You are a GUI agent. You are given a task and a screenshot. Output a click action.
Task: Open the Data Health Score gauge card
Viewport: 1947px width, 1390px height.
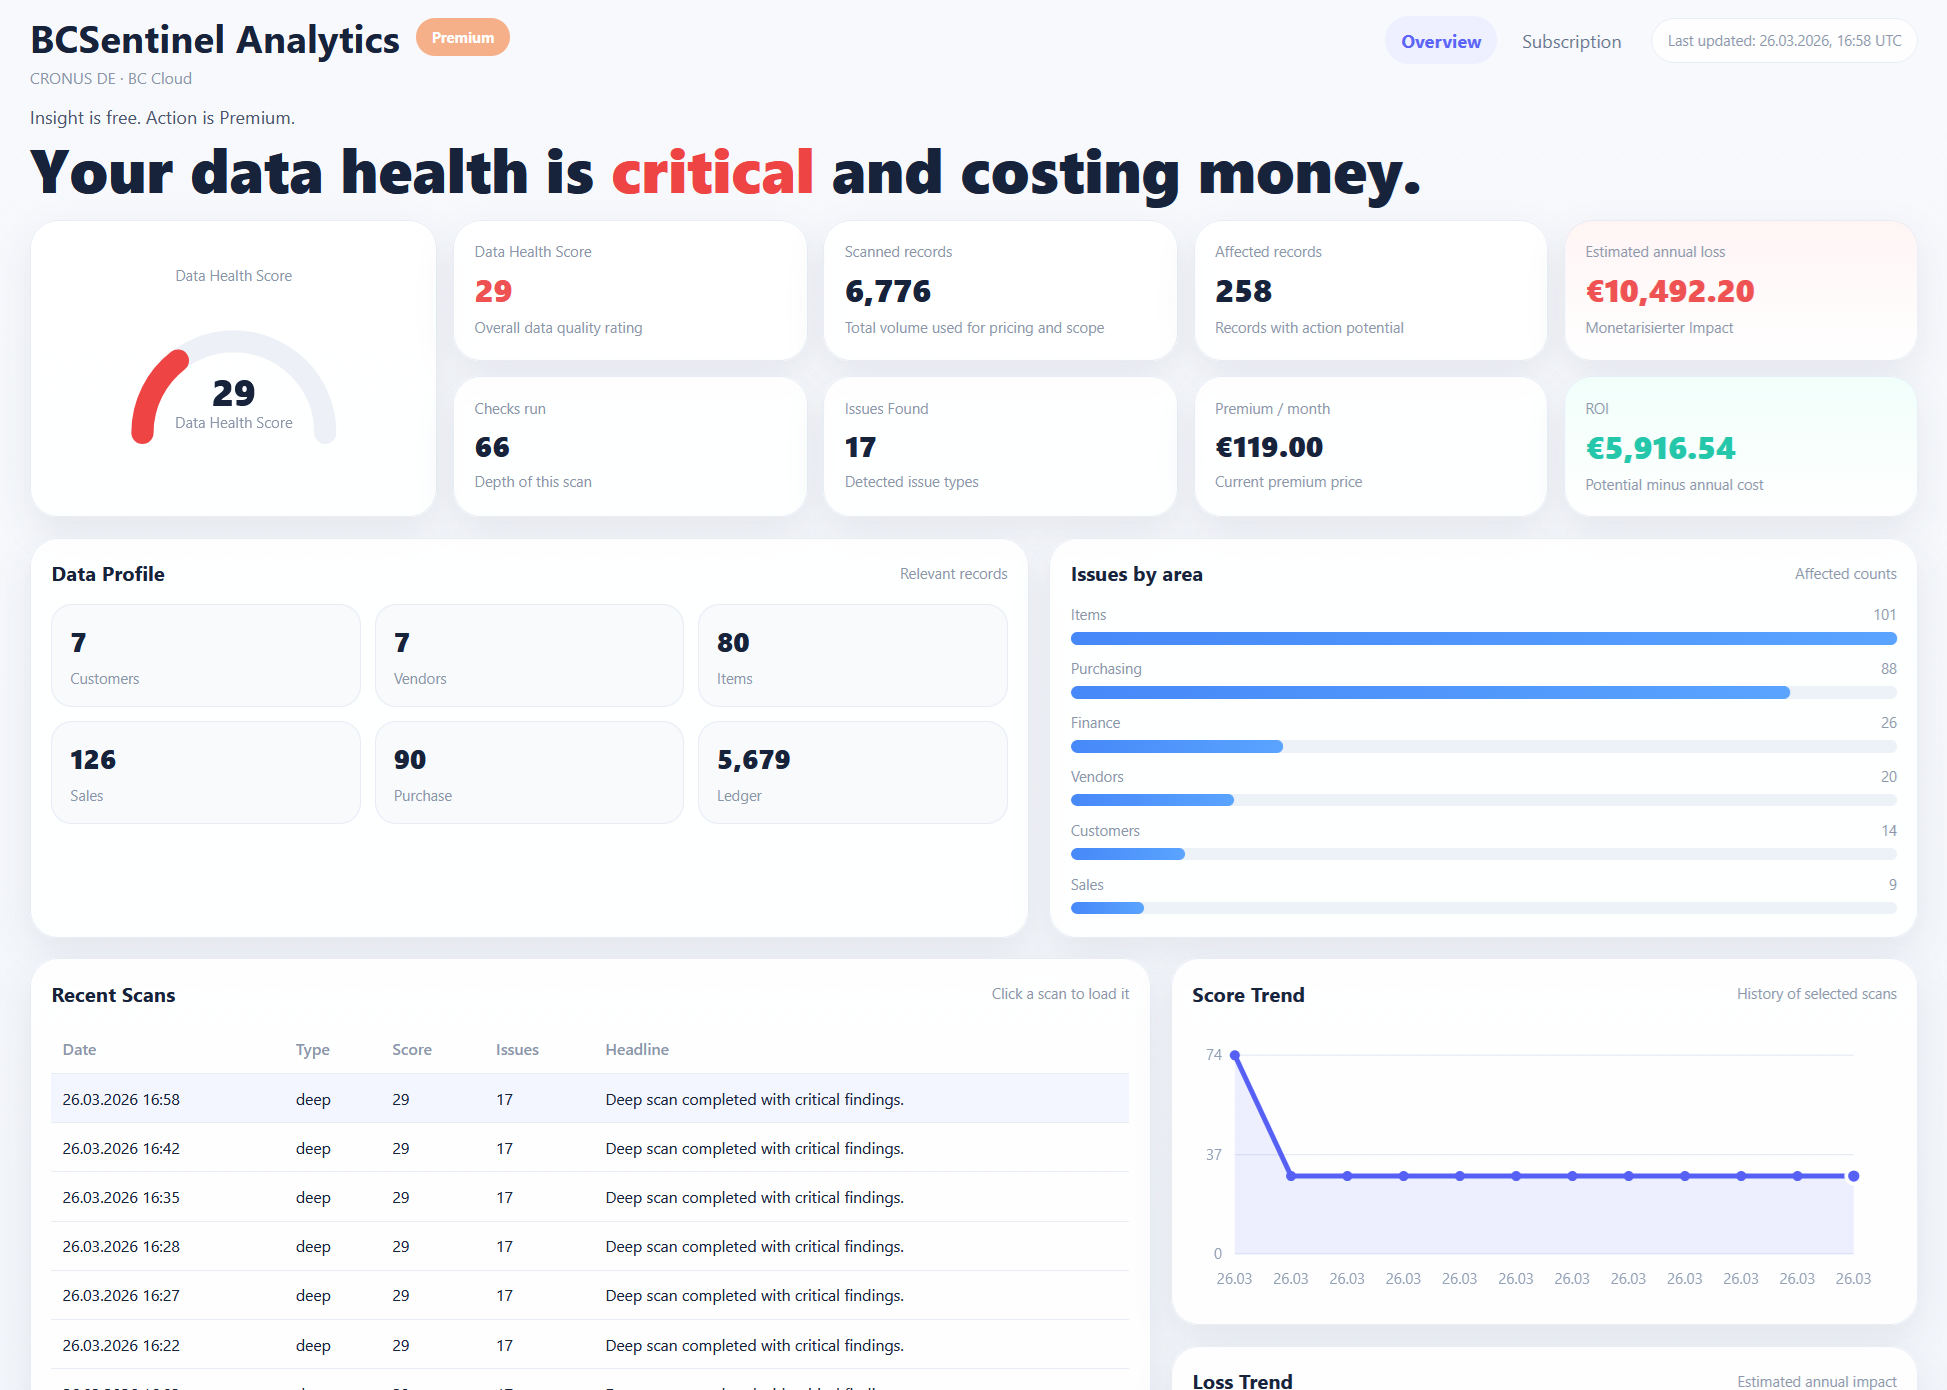[232, 368]
